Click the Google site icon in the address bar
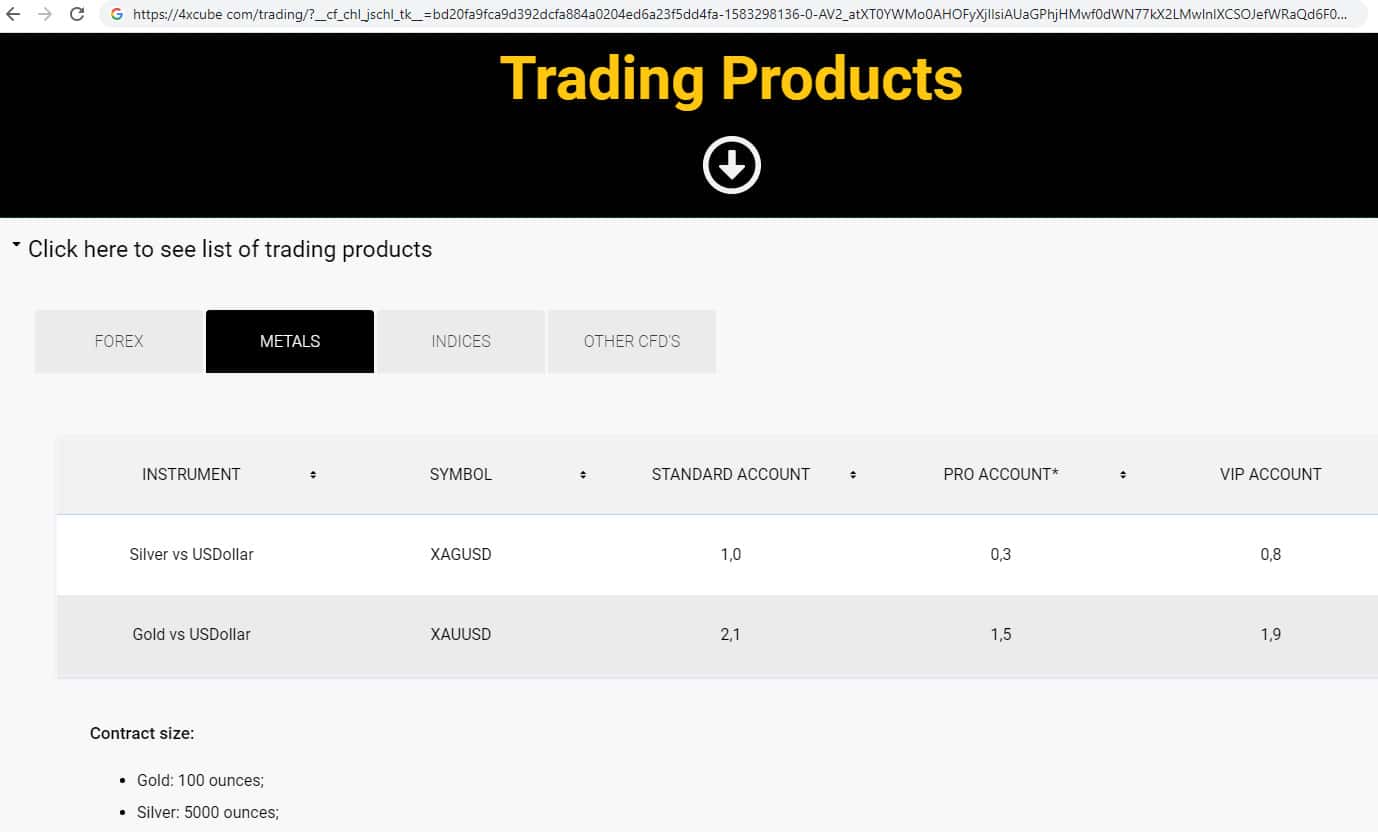The width and height of the screenshot is (1378, 832). pos(117,15)
